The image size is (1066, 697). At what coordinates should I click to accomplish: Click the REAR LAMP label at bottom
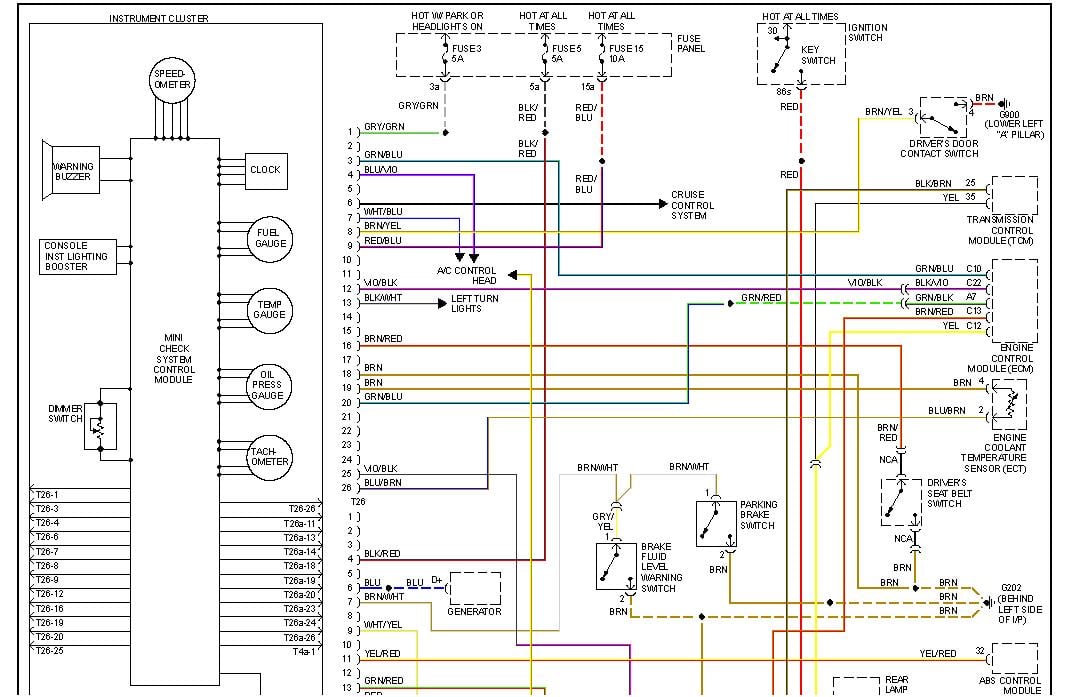point(897,684)
